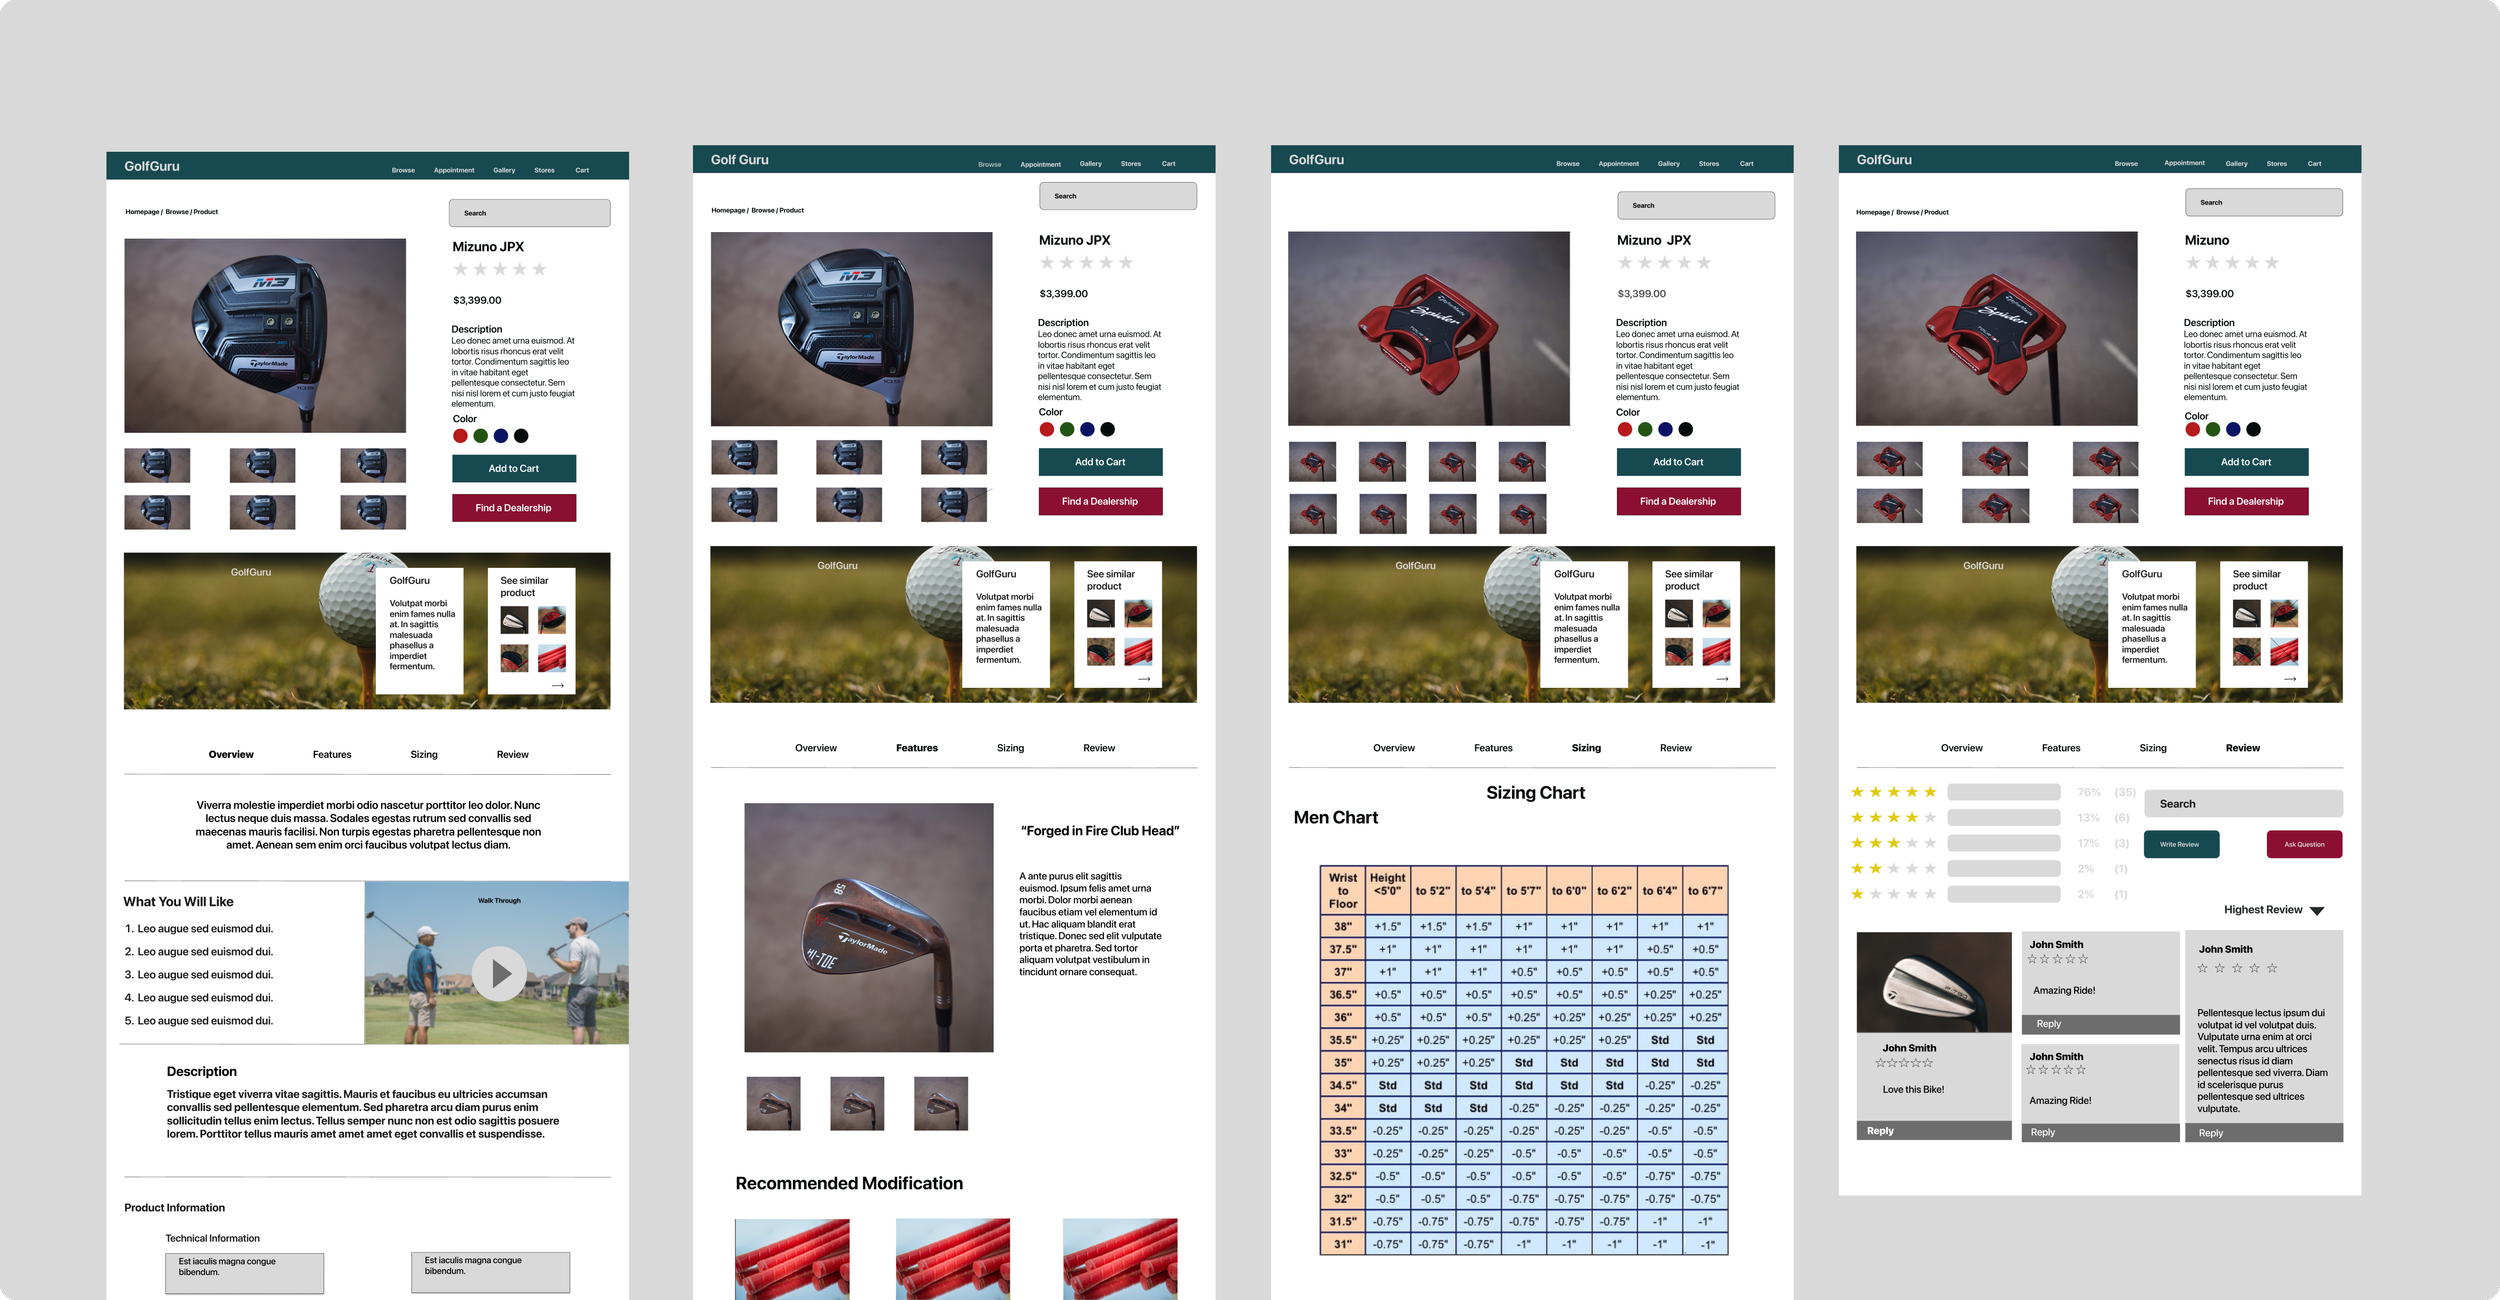
Task: Open first wedge thumbnail below the large wedge photo
Action: click(773, 1103)
